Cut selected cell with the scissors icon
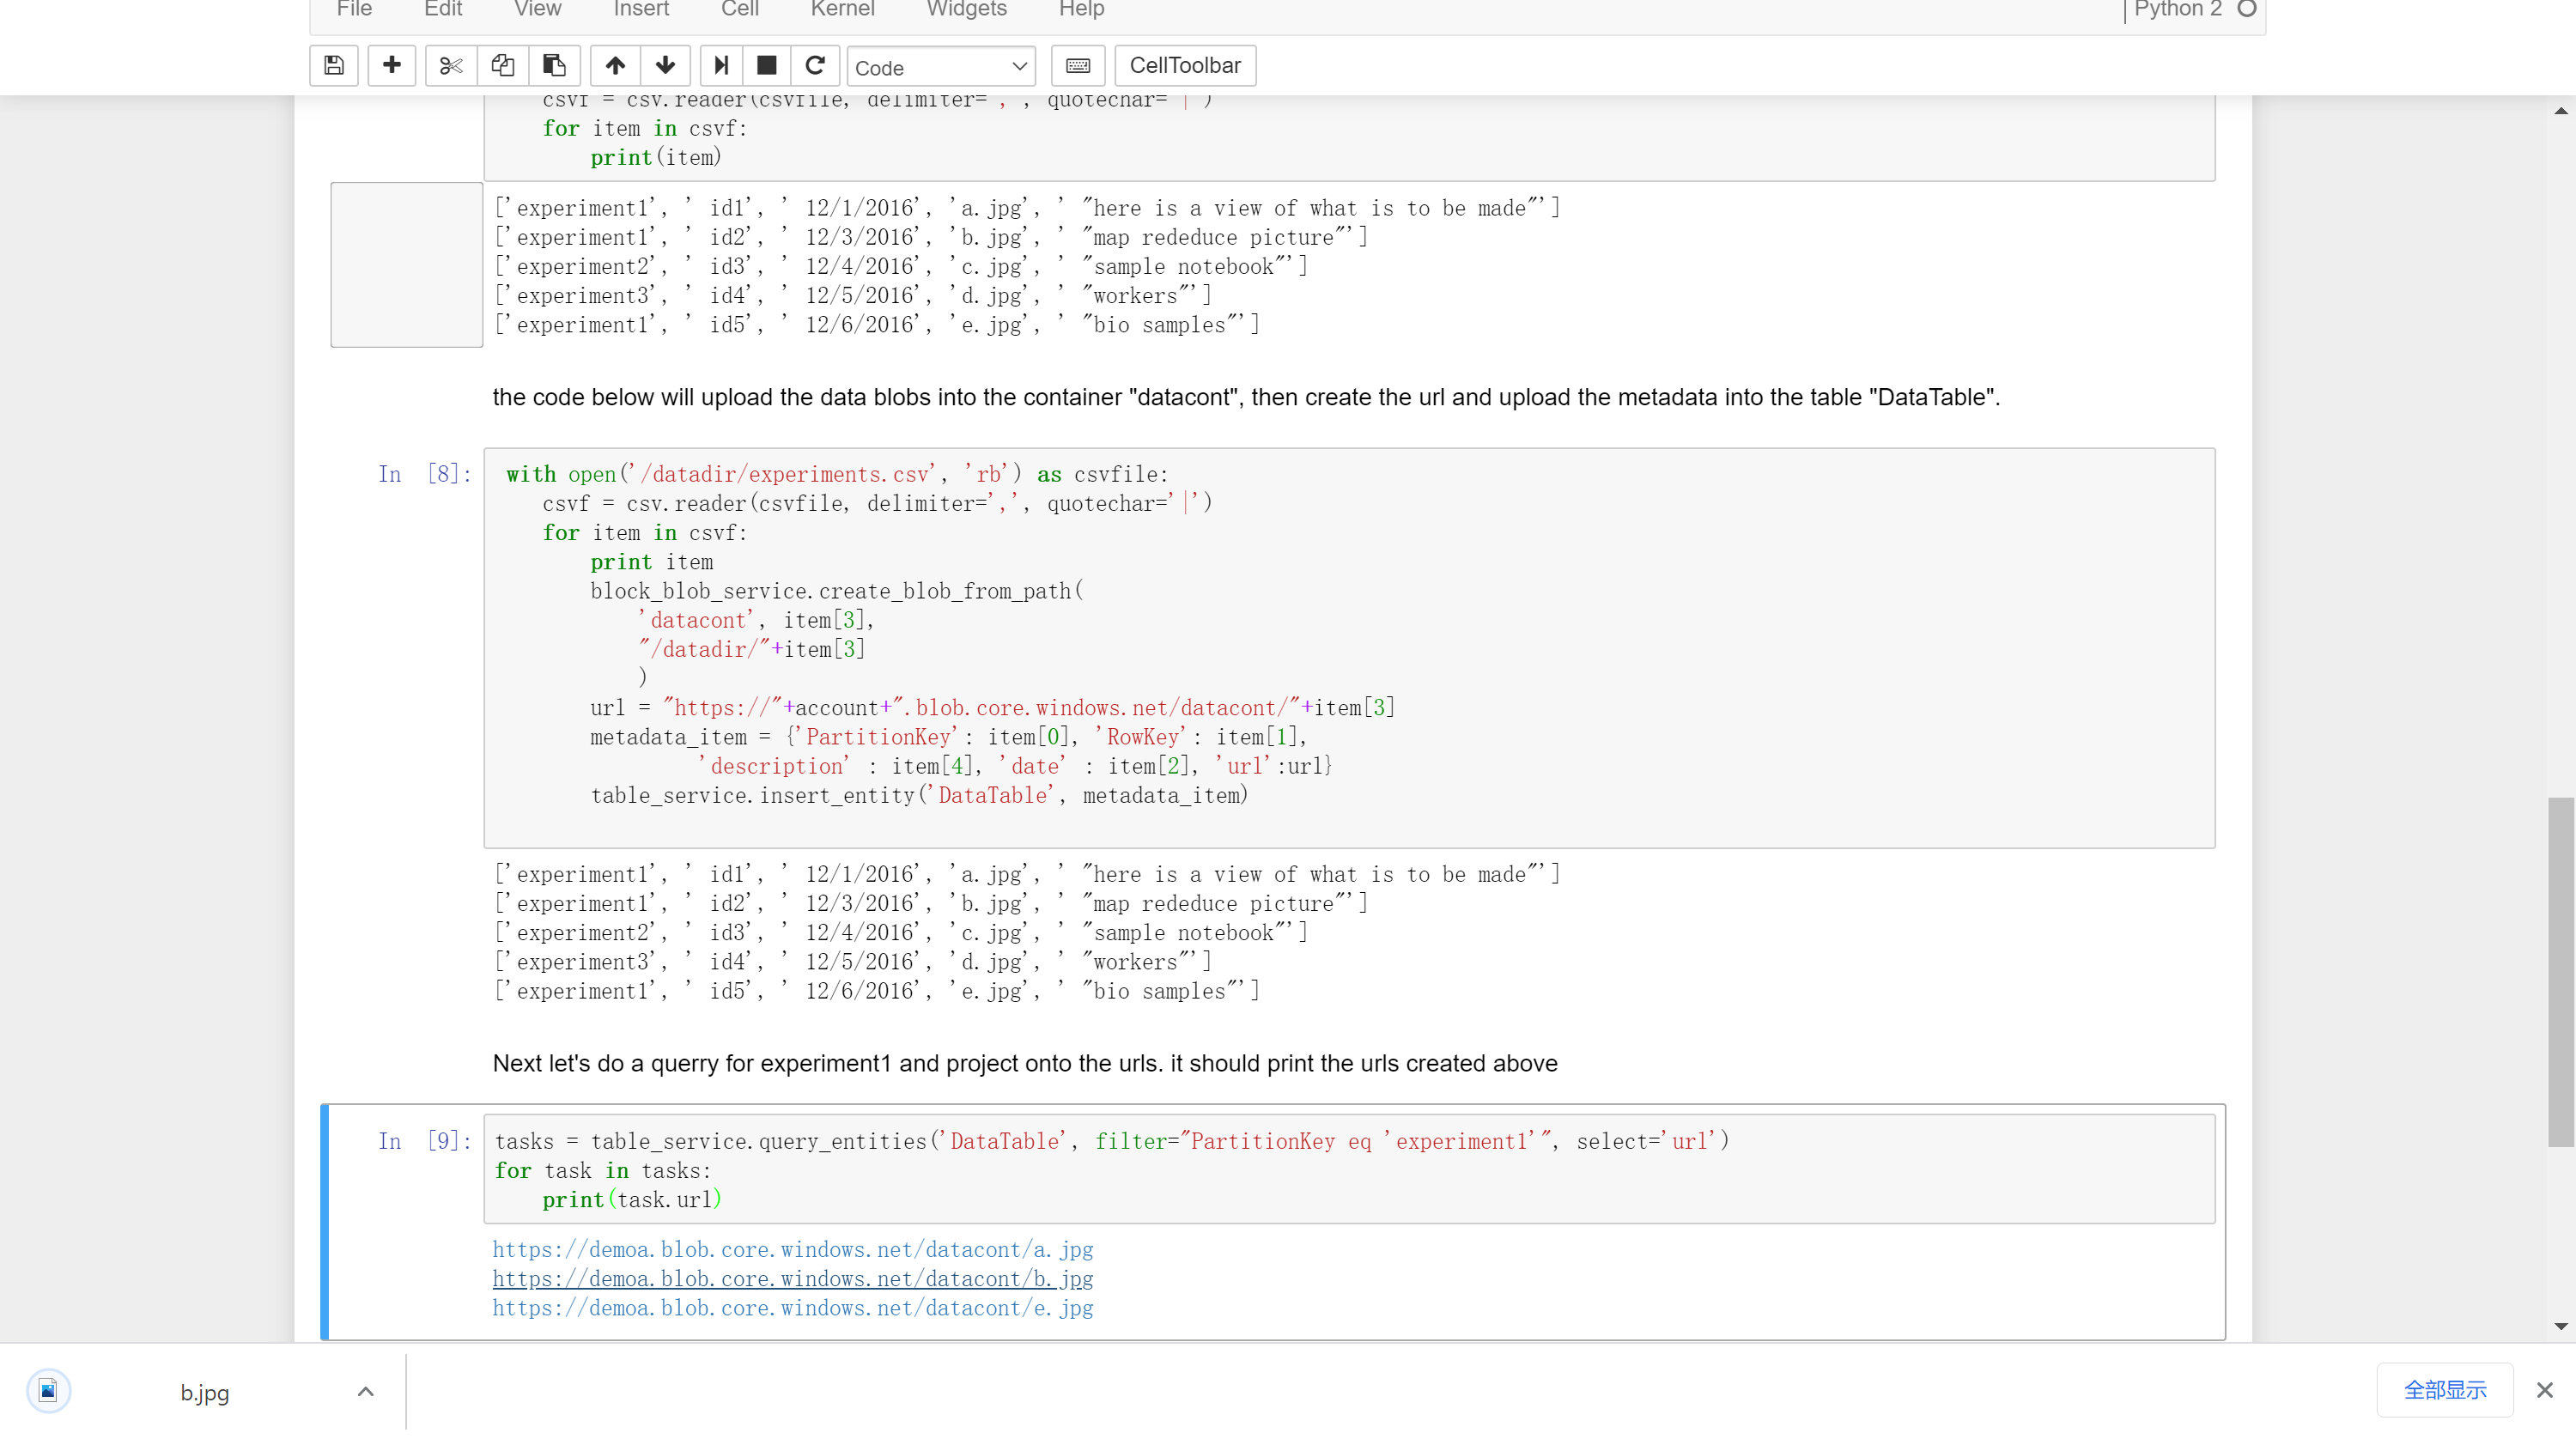The height and width of the screenshot is (1439, 2576). pyautogui.click(x=451, y=66)
